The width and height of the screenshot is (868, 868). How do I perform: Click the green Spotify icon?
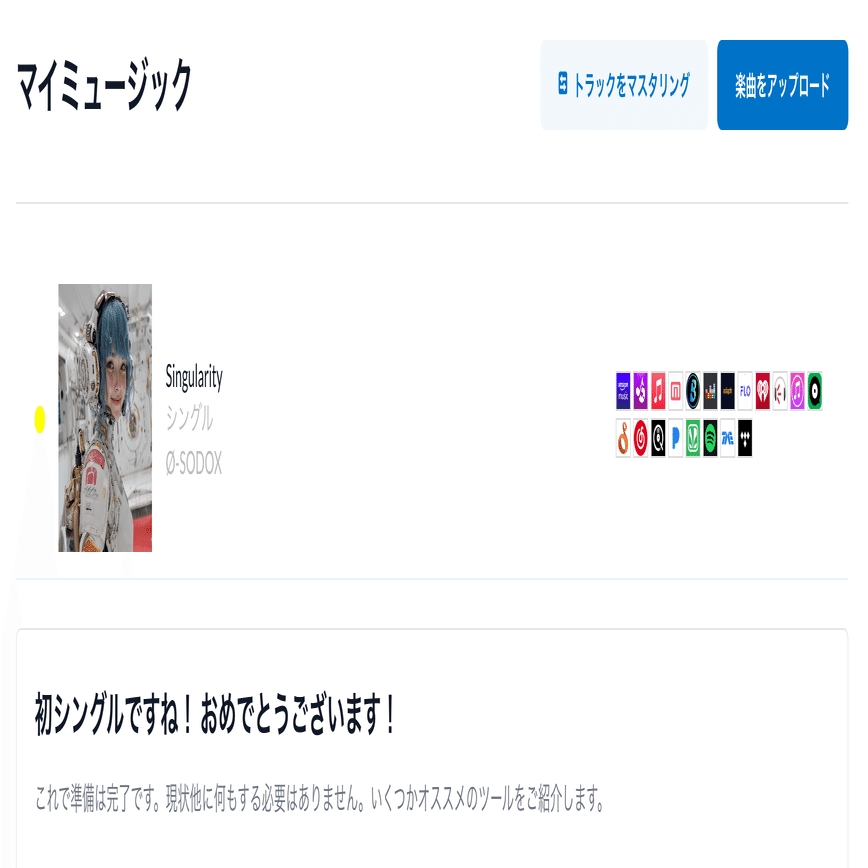pyautogui.click(x=710, y=438)
